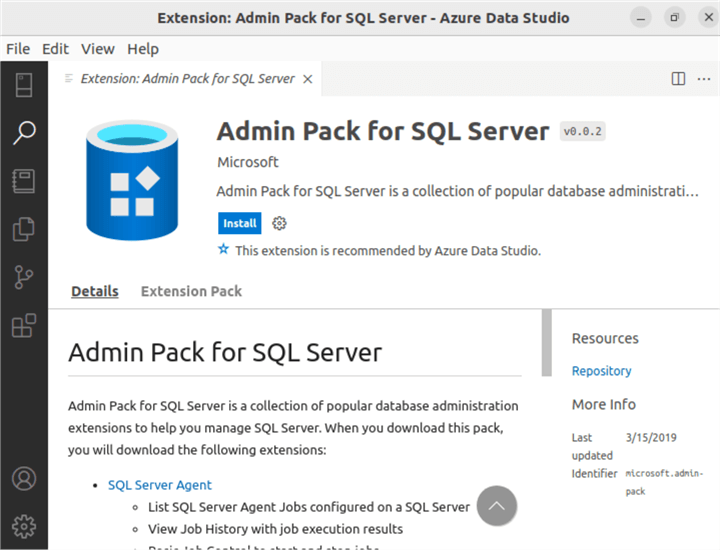
Task: Follow the SQL Server Agent link
Action: point(160,485)
